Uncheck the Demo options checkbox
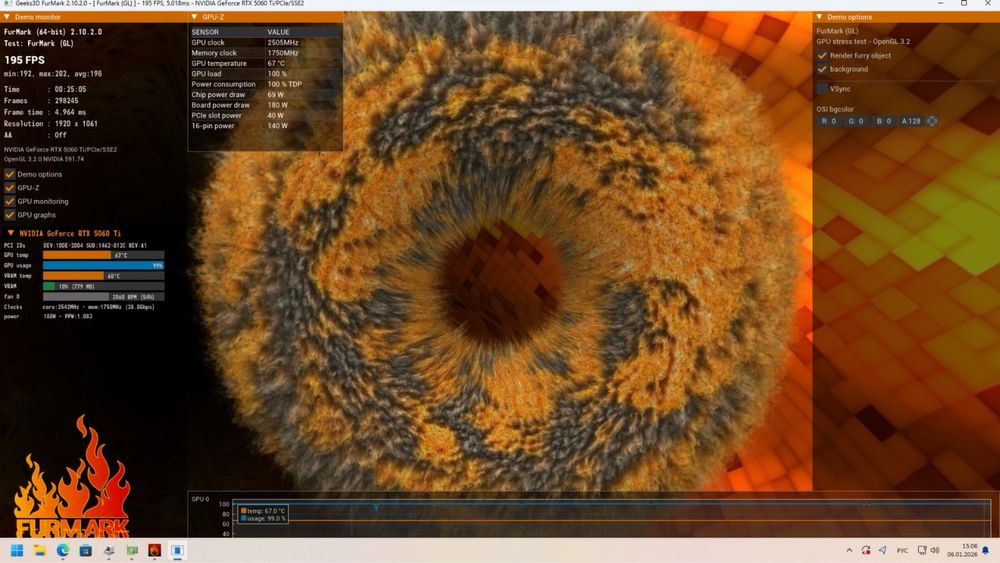The image size is (1000, 563). 10,174
